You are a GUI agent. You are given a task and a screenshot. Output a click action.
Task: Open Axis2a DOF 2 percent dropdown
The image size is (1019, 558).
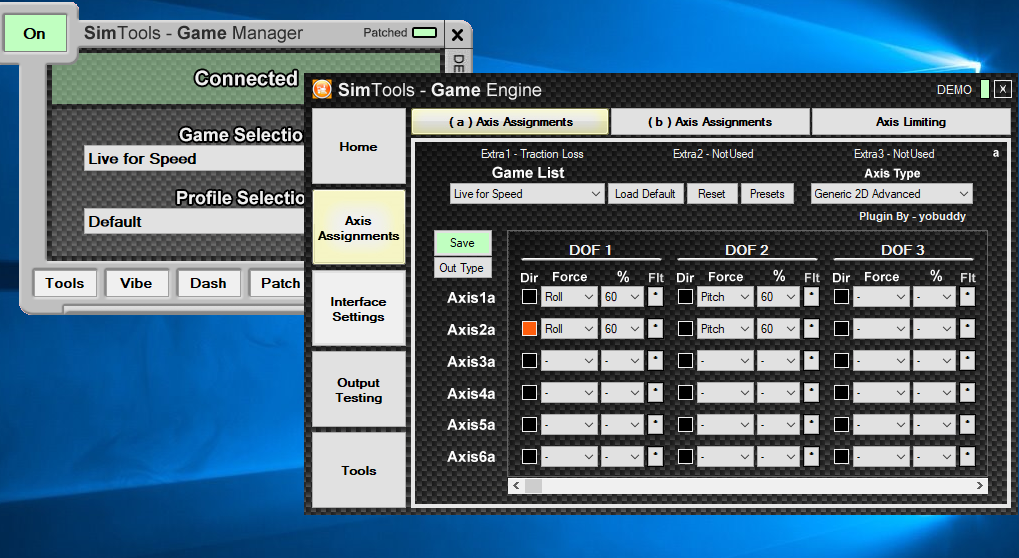click(x=779, y=329)
